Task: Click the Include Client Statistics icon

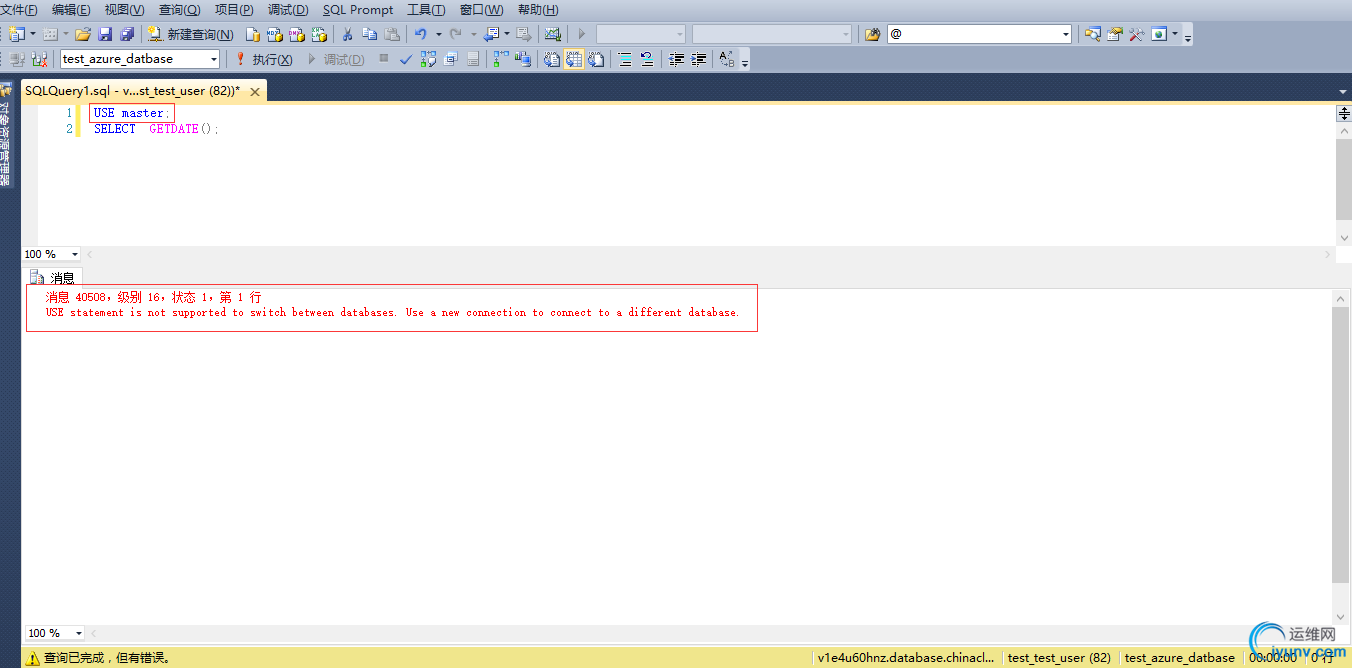Action: [x=523, y=59]
